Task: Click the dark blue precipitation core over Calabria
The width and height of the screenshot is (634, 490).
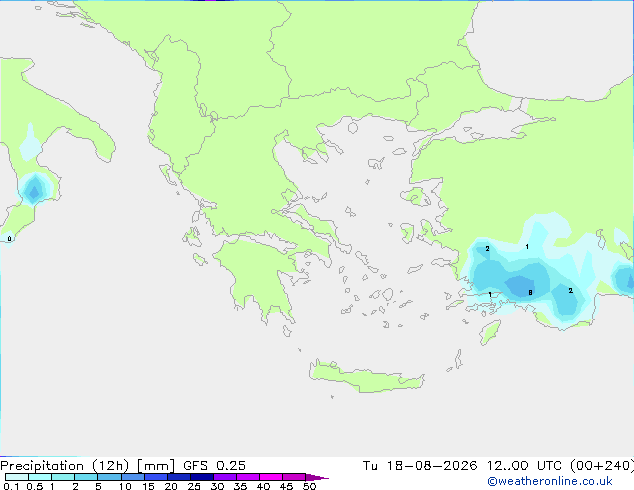Action: 34,192
